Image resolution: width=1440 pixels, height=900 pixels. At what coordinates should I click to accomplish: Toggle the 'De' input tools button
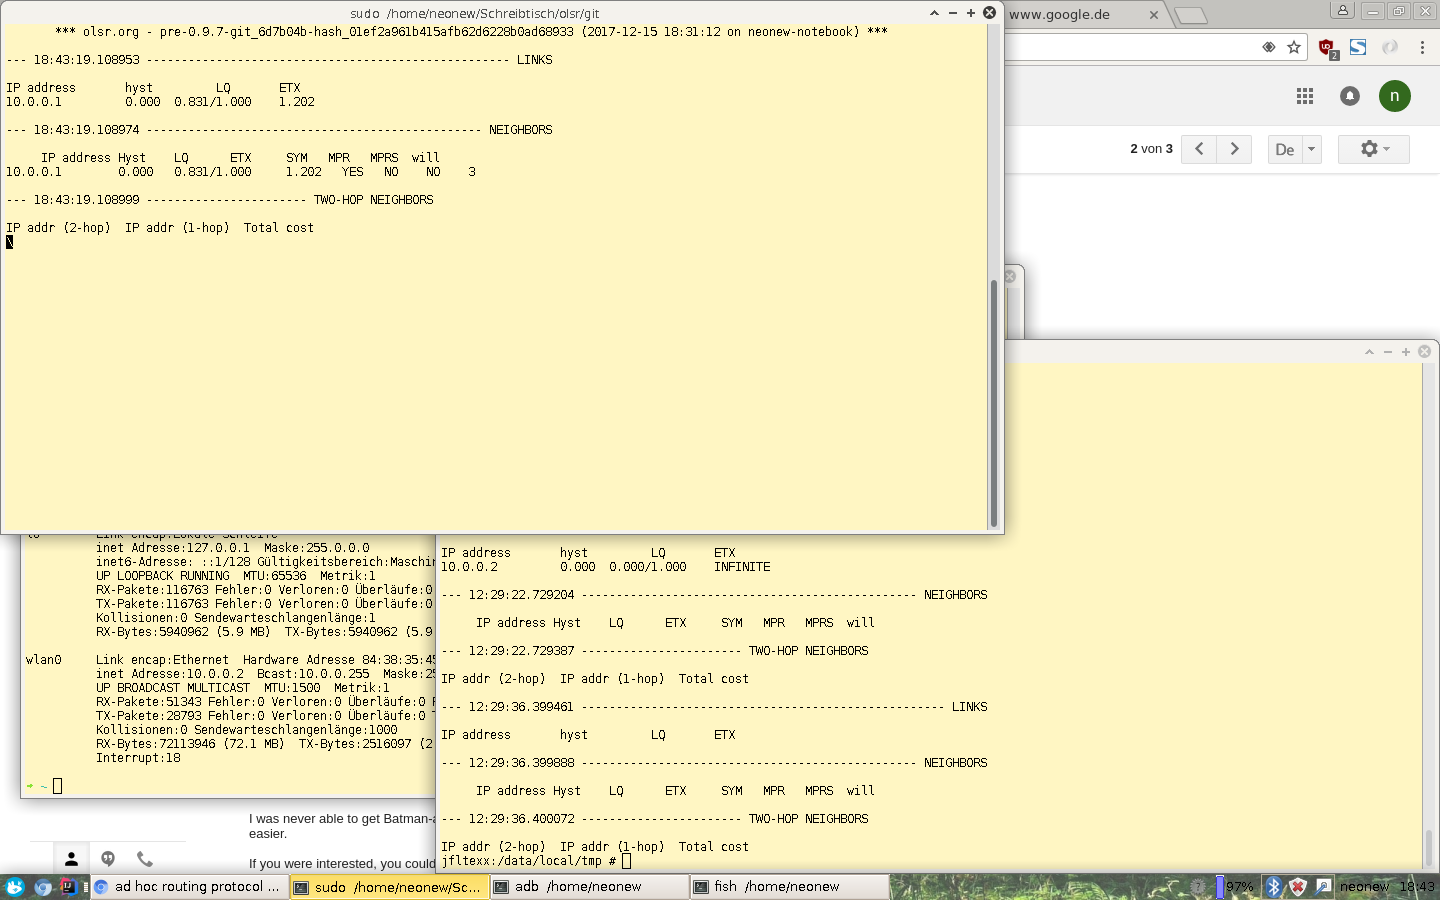[x=1285, y=149]
